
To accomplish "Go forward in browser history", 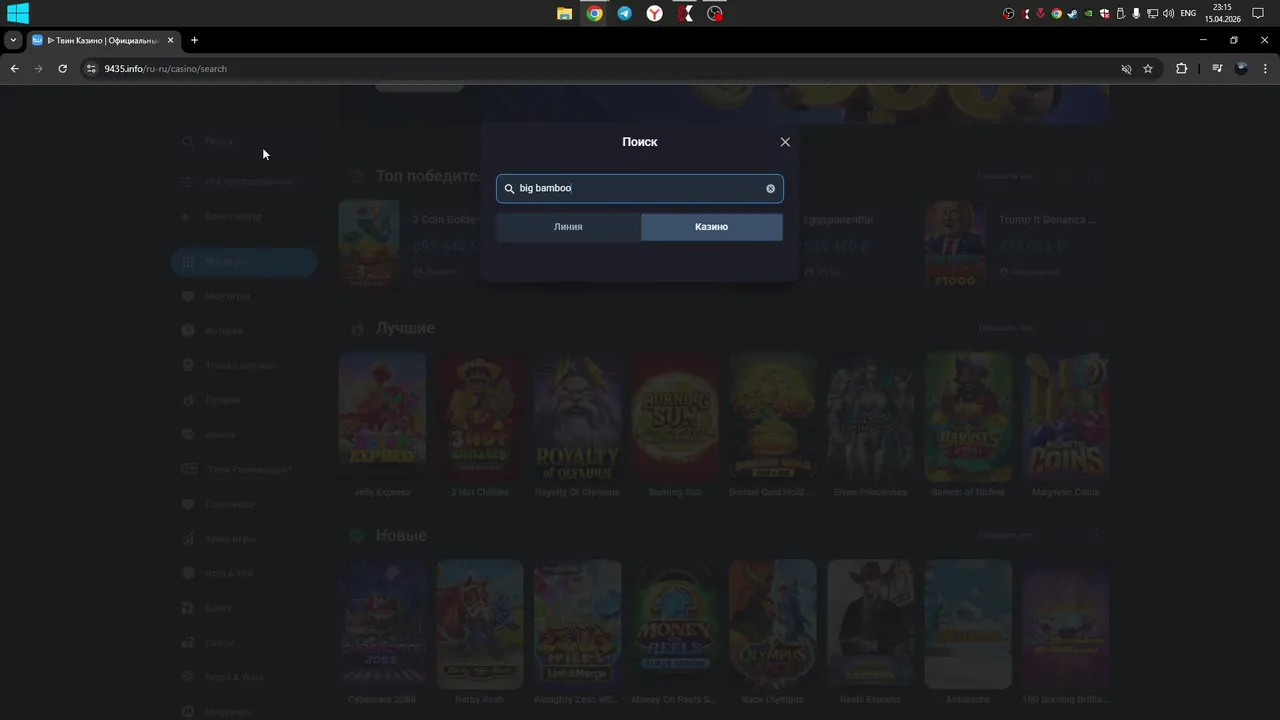I will pos(38,69).
